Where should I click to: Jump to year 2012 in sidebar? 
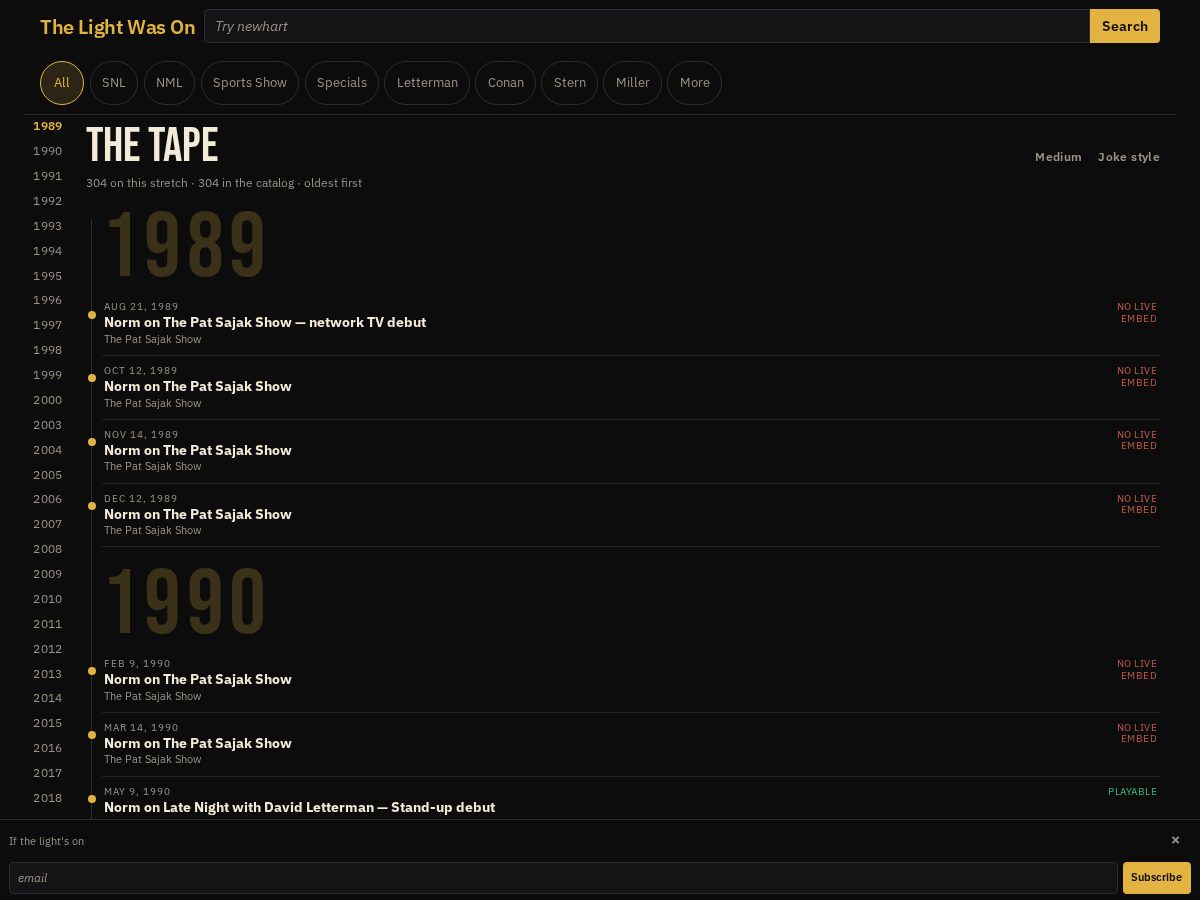47,649
